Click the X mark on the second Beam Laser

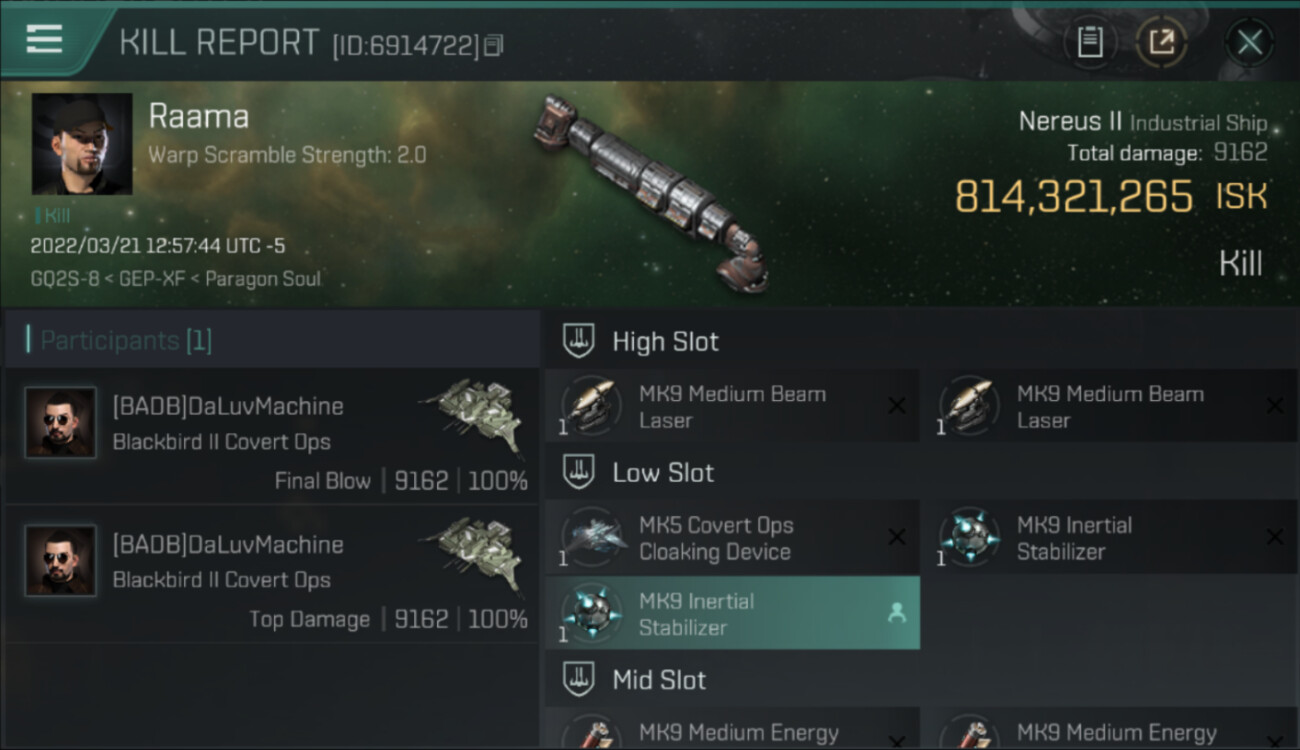pos(1275,406)
